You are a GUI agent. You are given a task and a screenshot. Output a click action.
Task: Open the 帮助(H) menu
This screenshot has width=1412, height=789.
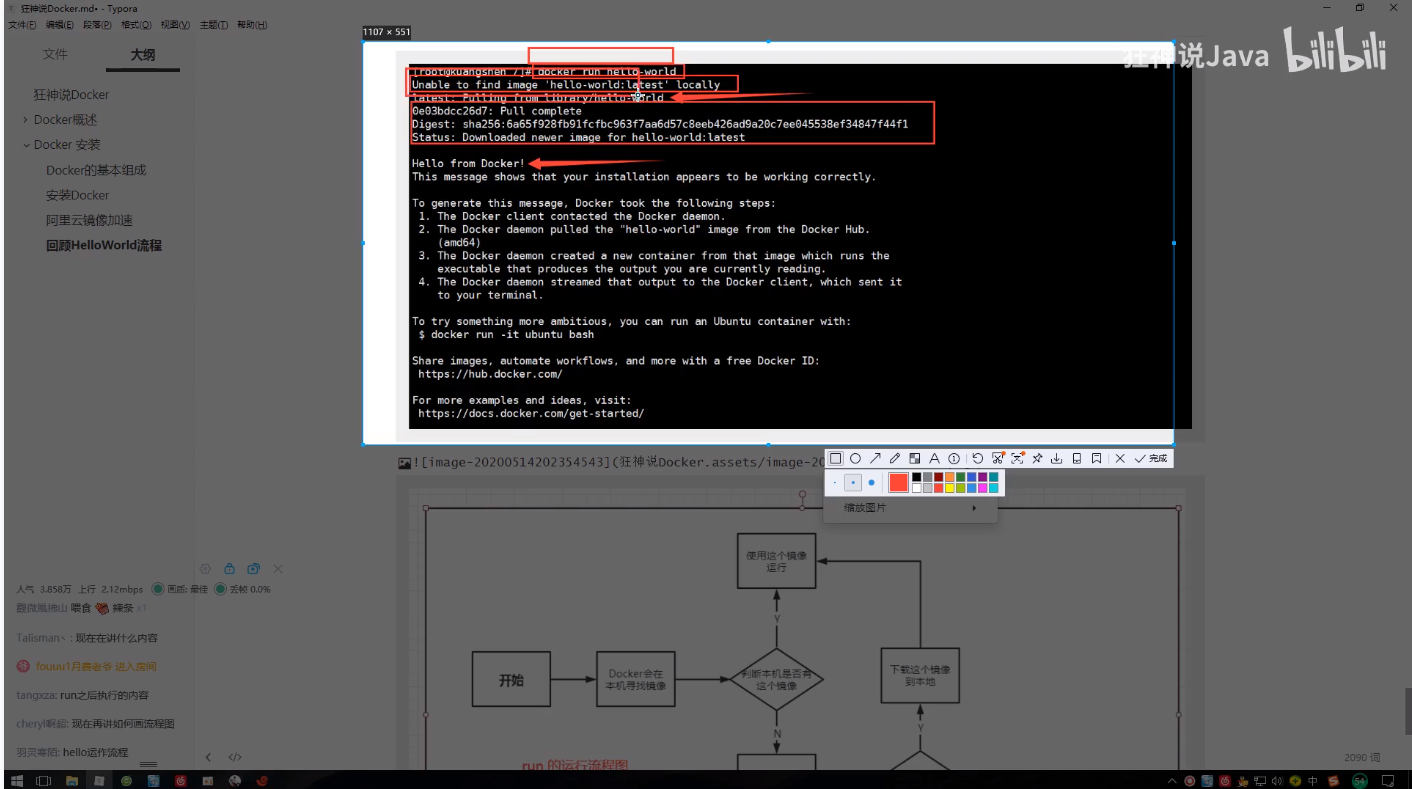252,25
